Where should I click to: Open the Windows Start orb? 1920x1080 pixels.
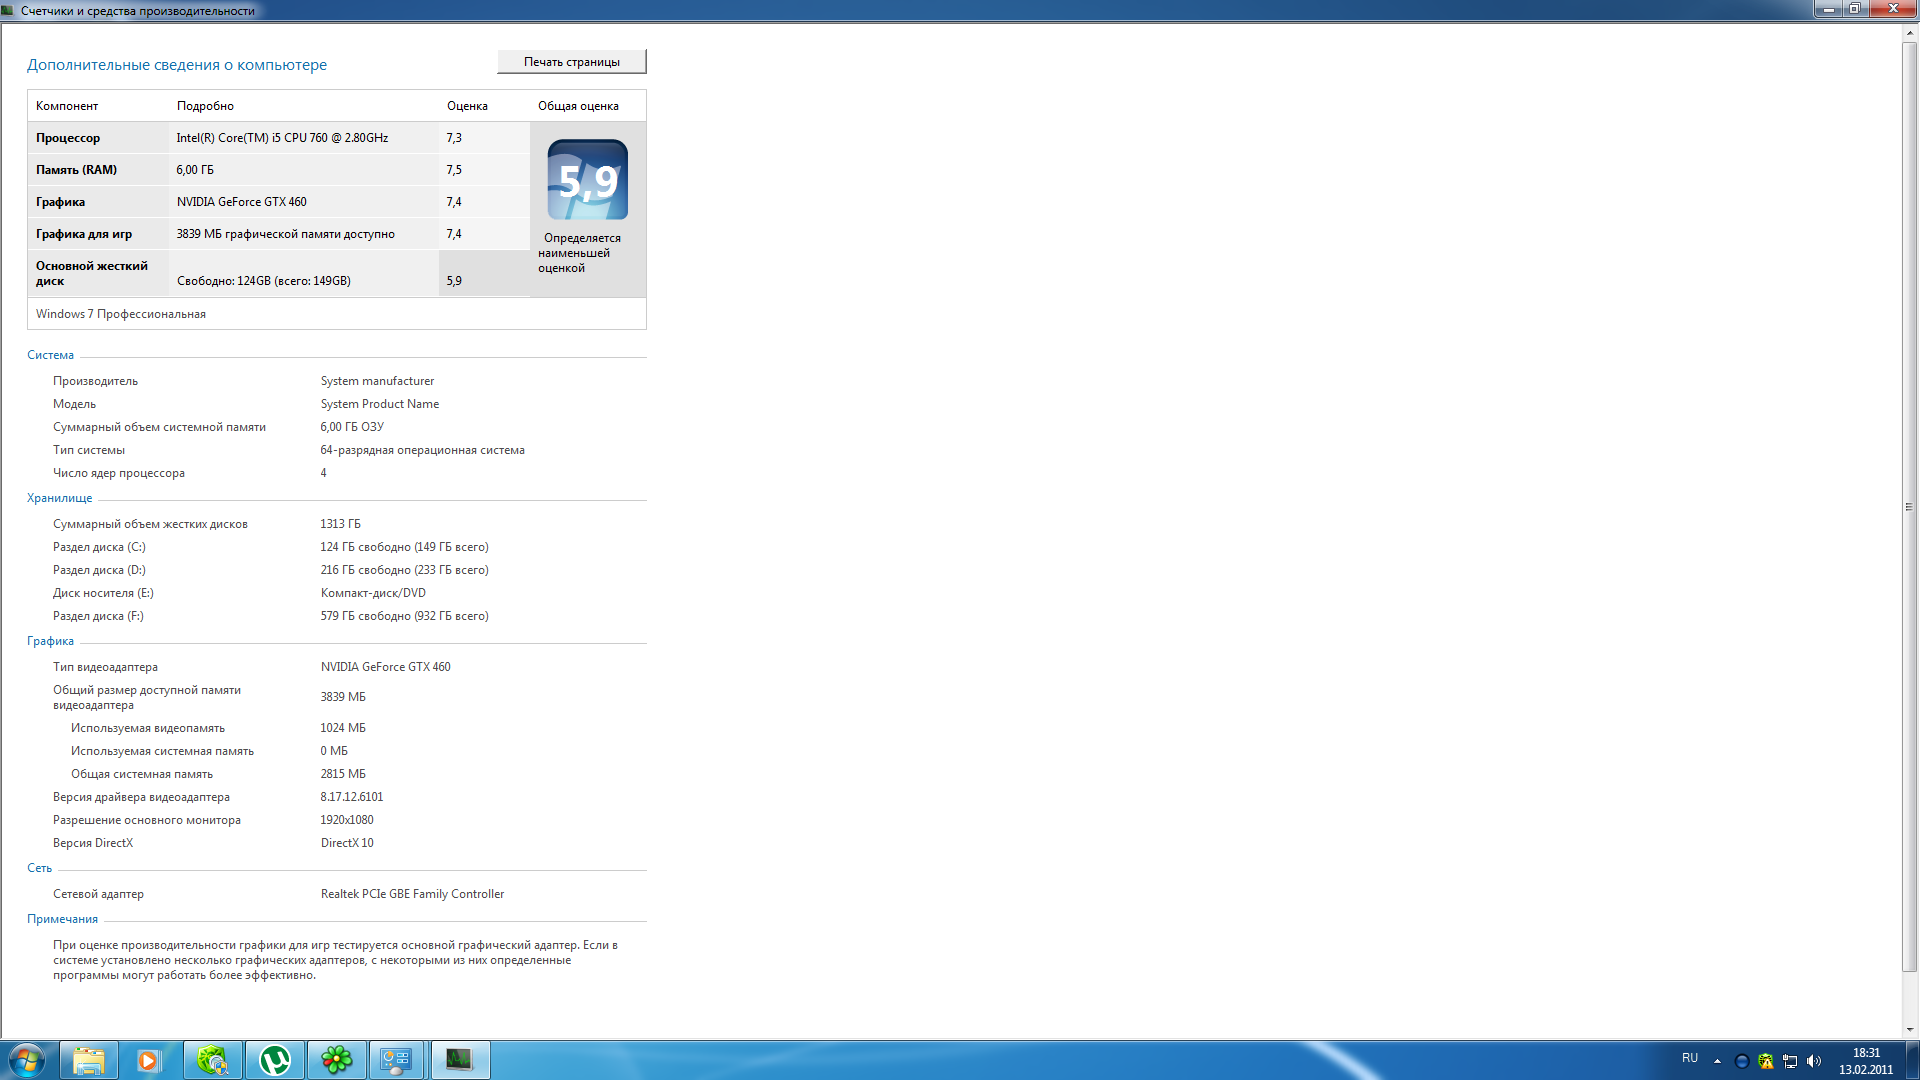click(27, 1060)
